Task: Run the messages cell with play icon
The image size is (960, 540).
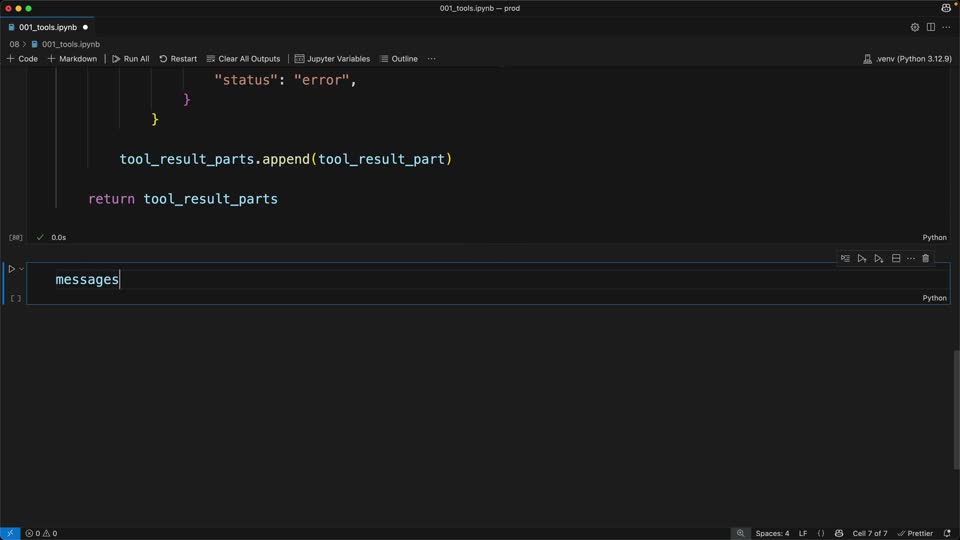Action: pyautogui.click(x=12, y=269)
